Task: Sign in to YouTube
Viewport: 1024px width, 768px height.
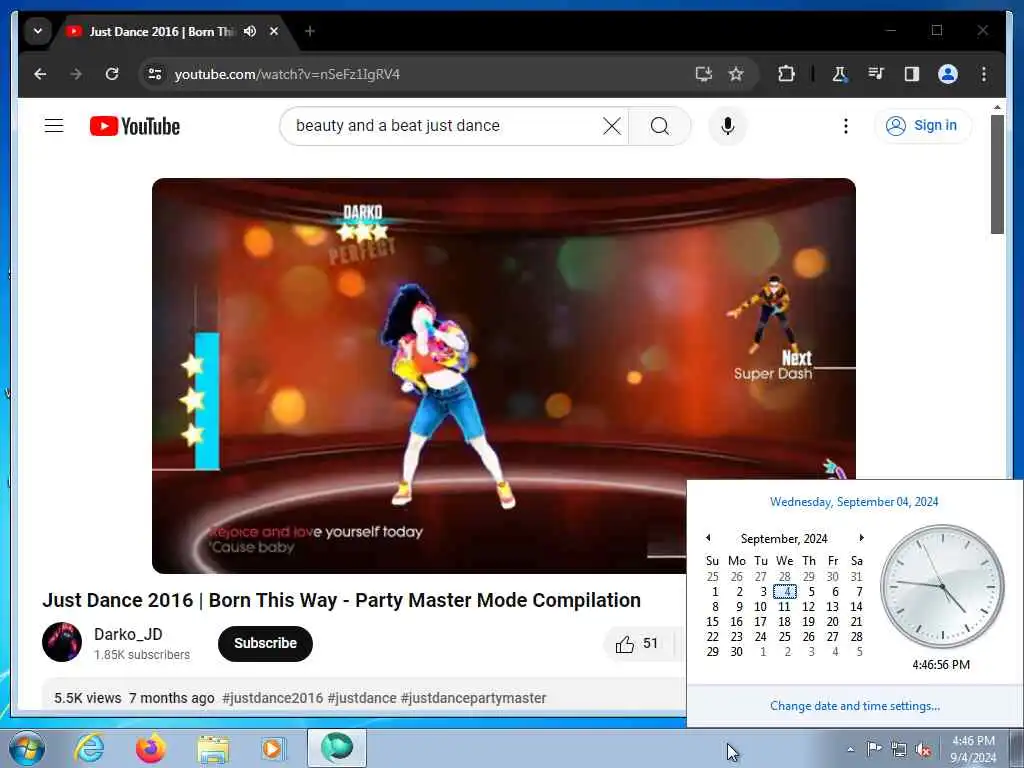Action: [x=922, y=125]
